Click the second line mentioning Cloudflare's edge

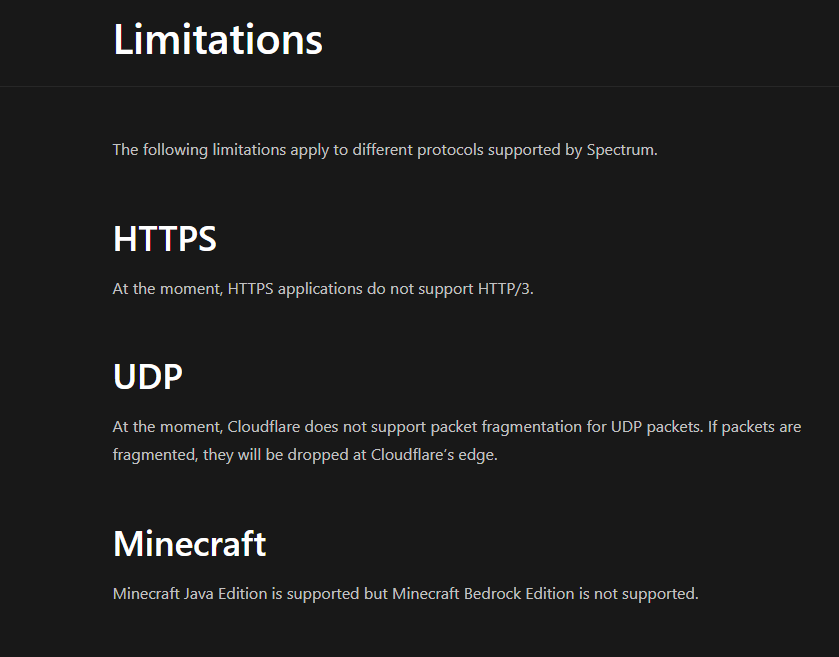pos(305,455)
